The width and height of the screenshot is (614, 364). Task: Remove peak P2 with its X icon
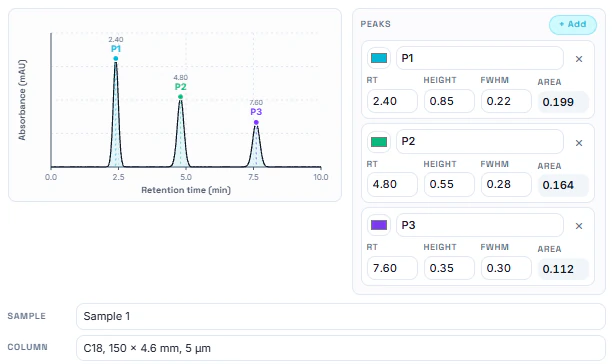[x=579, y=143]
